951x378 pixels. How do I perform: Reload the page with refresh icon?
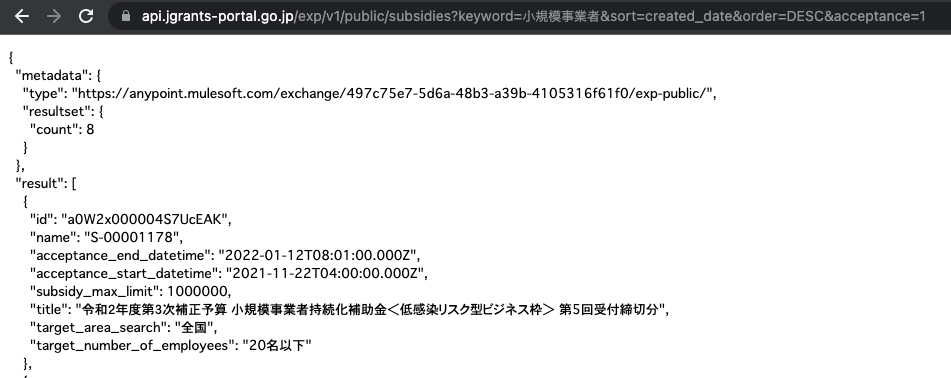pyautogui.click(x=86, y=16)
